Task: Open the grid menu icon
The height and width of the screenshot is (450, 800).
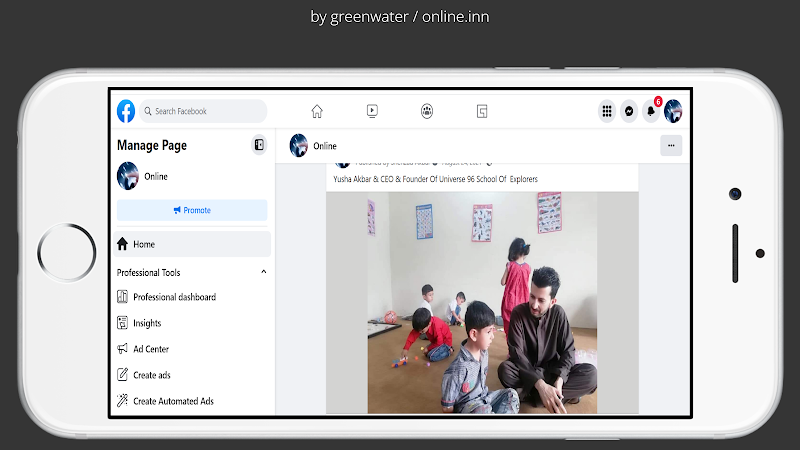Action: (x=606, y=111)
